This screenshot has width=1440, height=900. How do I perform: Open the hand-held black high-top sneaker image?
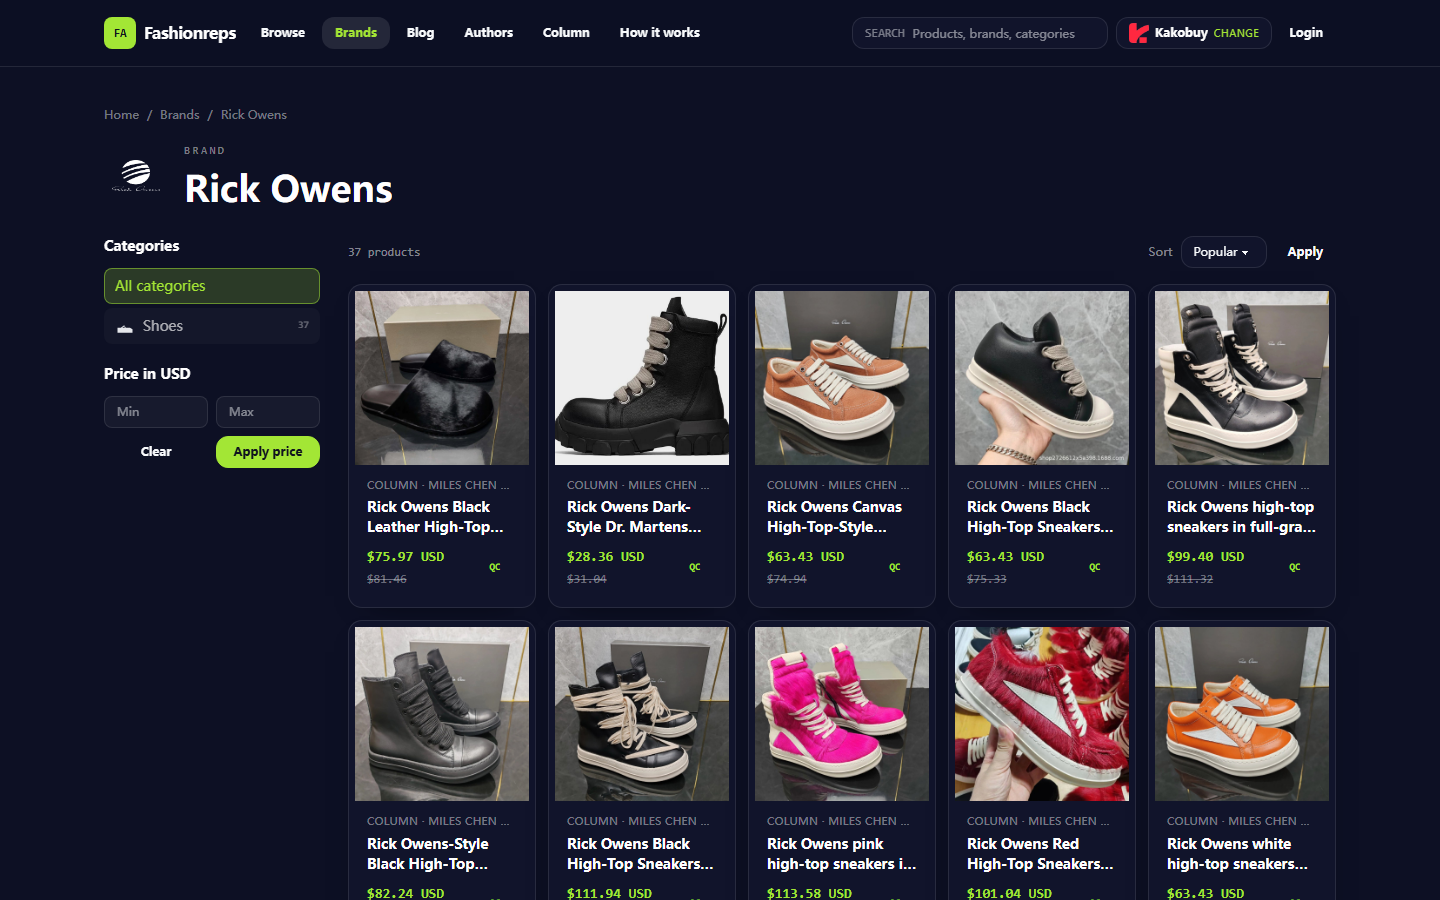(1042, 378)
